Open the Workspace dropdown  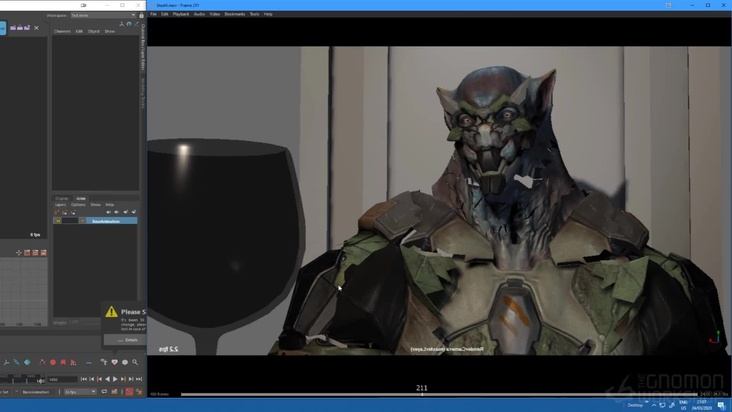100,15
